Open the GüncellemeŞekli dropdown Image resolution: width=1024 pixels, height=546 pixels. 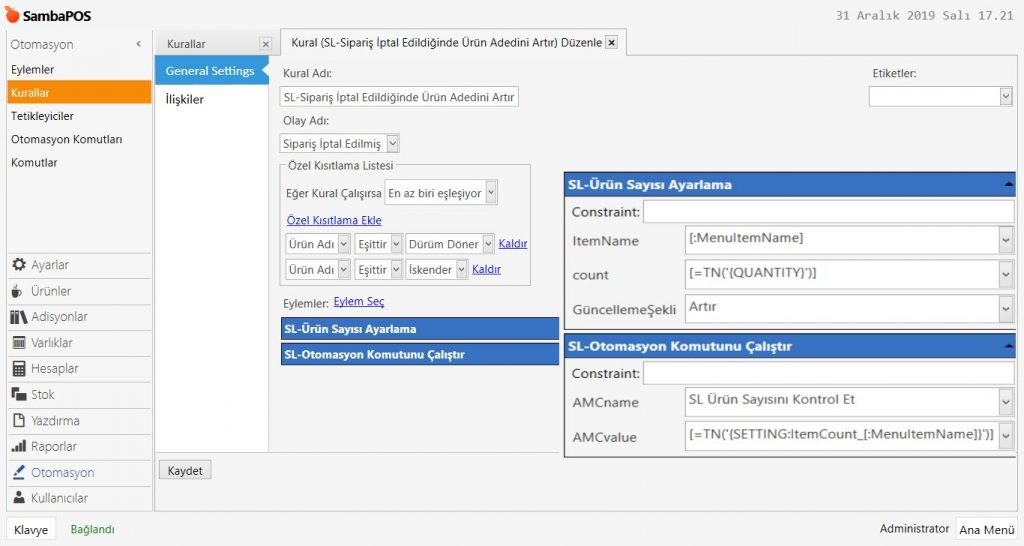click(x=1005, y=309)
